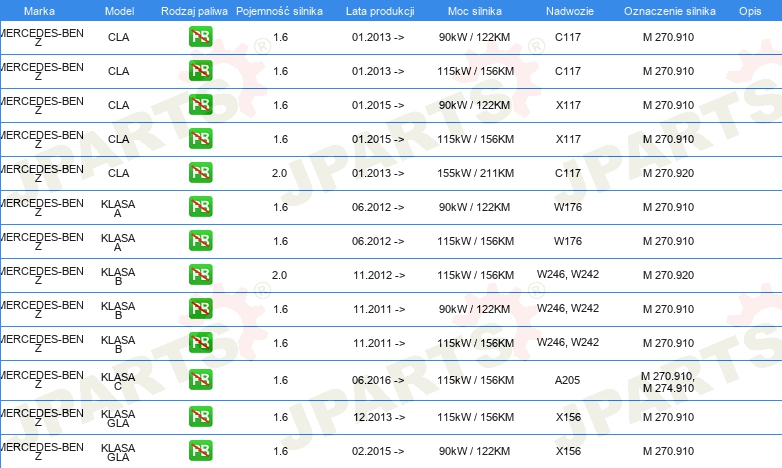Click the KLASA C model cell

coord(118,382)
